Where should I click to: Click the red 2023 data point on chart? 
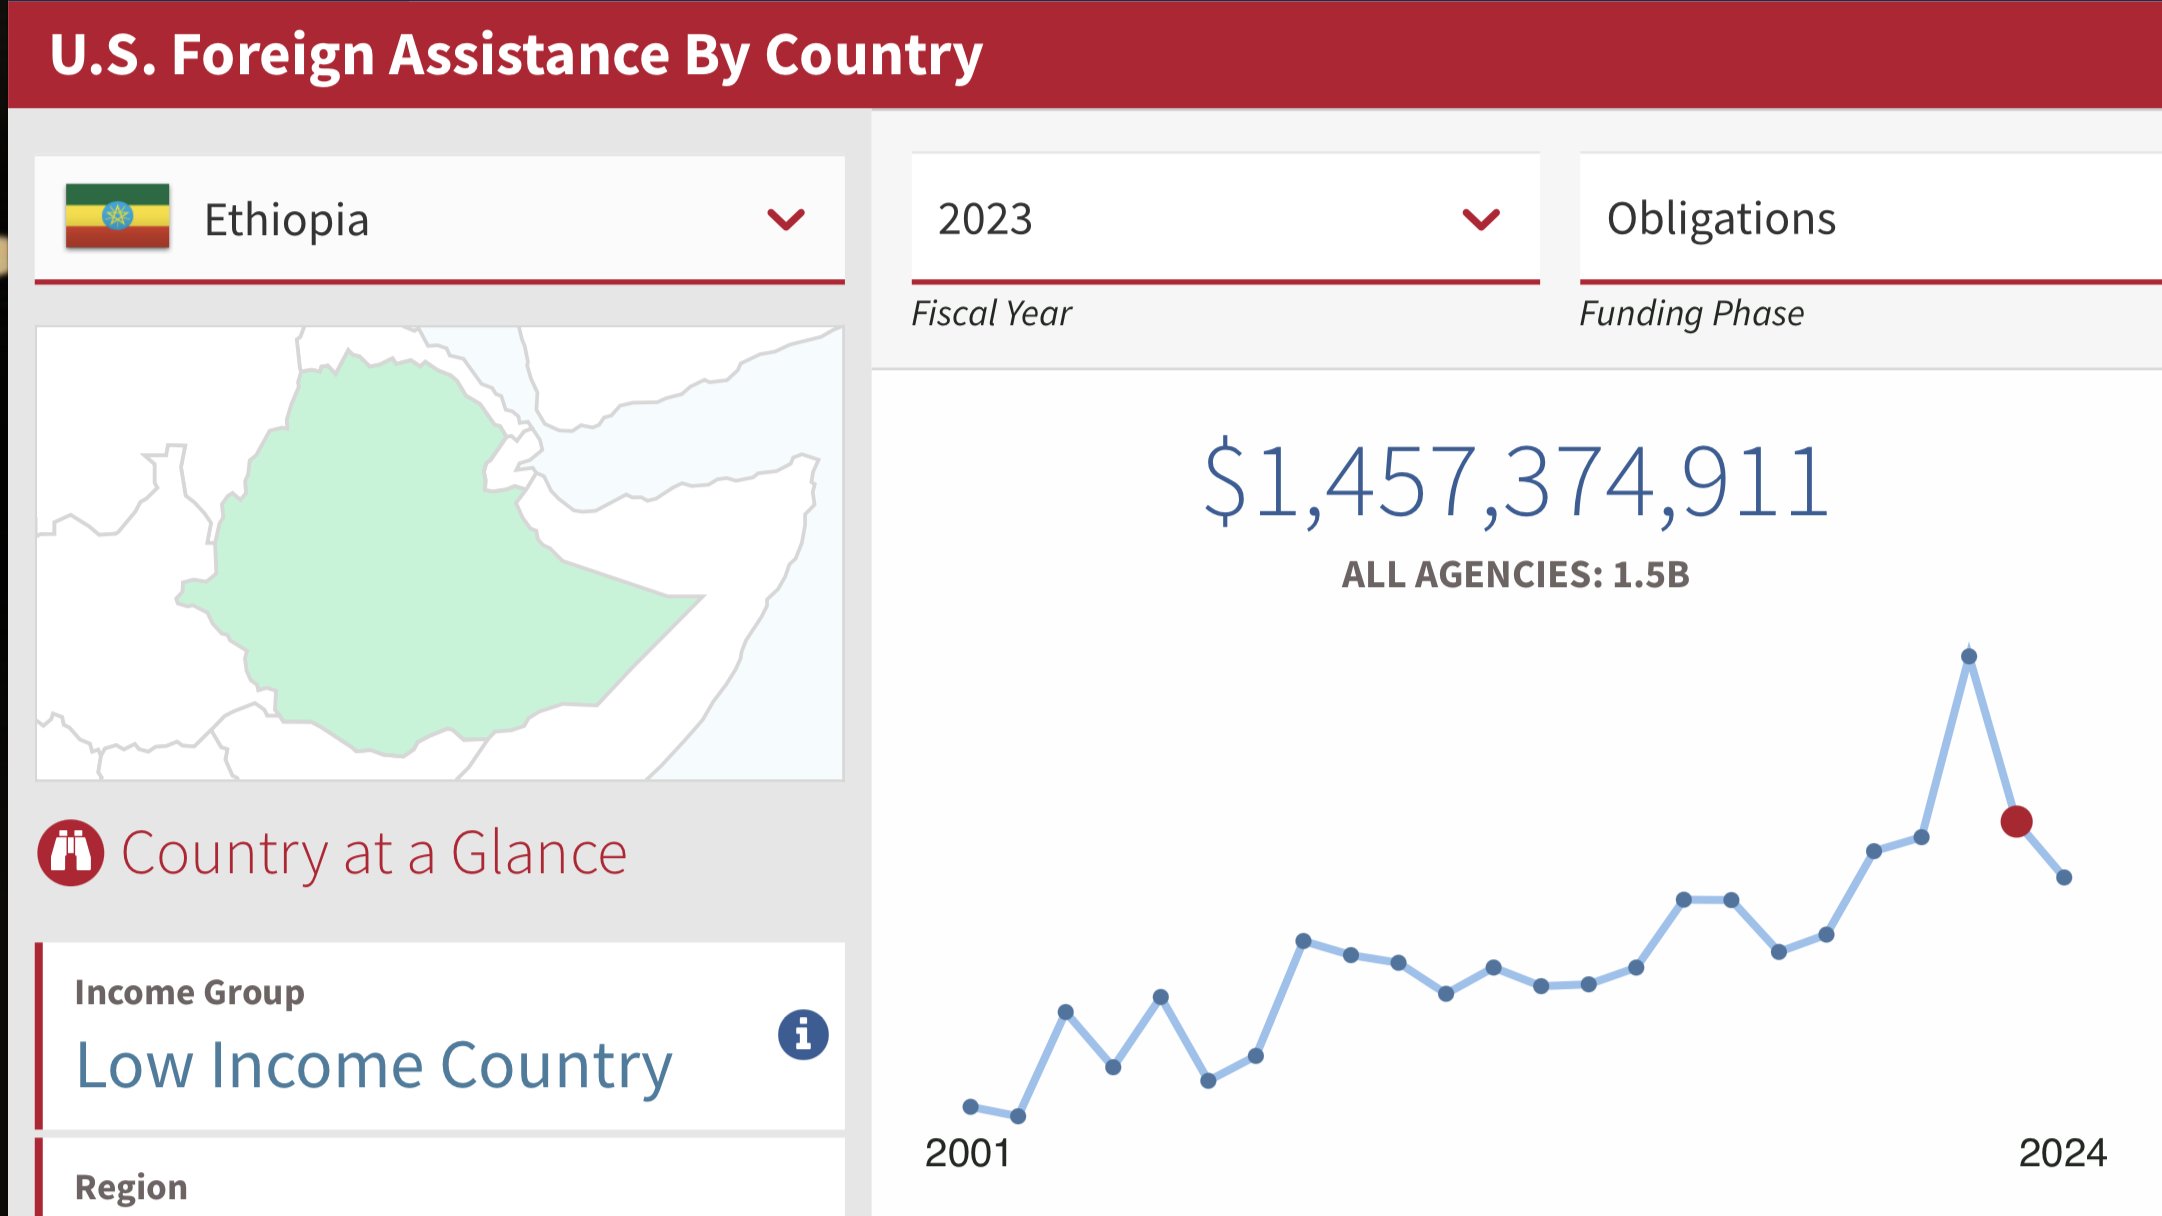(2016, 821)
